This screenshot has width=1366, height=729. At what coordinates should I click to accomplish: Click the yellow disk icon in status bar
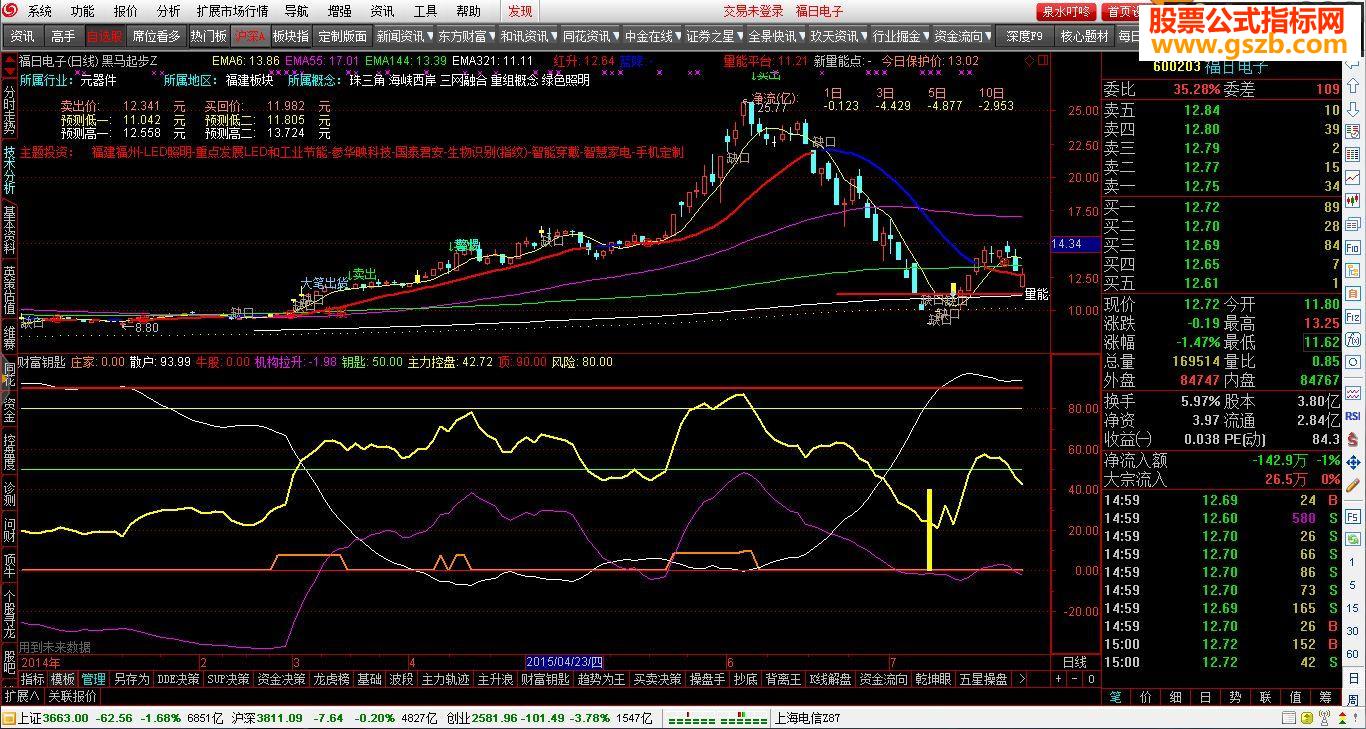tap(1307, 718)
